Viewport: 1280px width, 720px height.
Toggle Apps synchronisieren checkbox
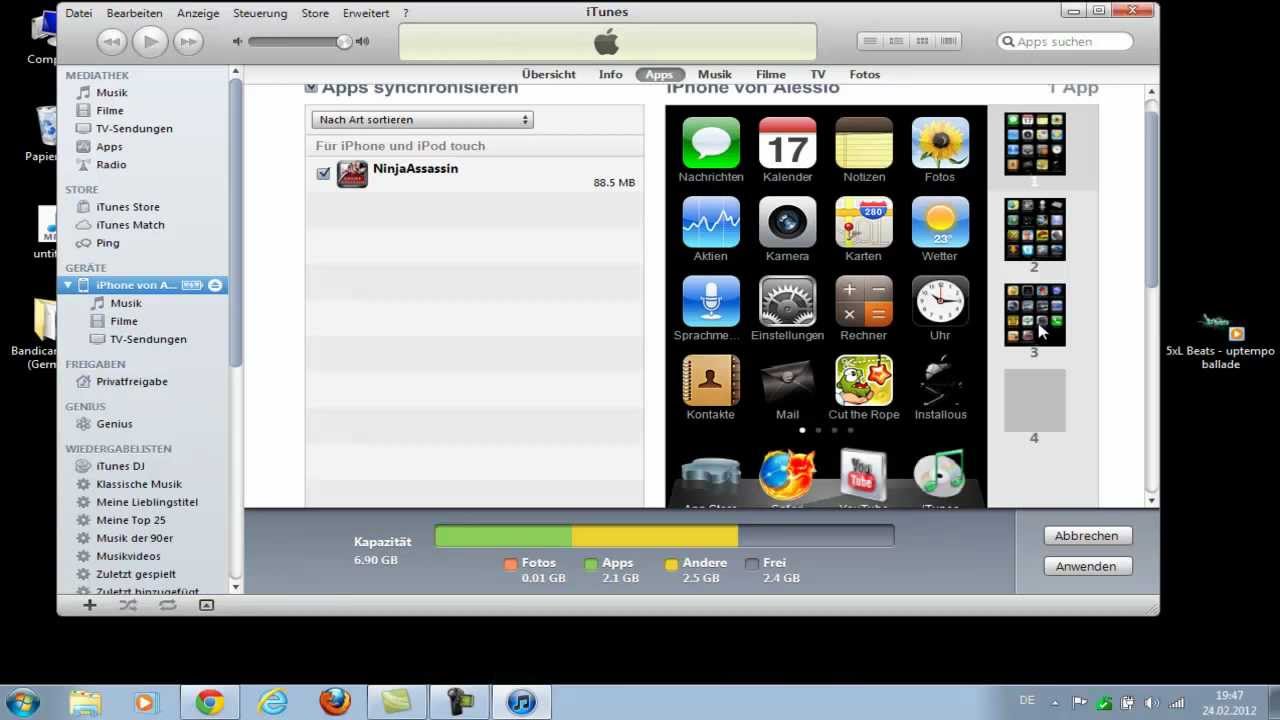[x=311, y=88]
